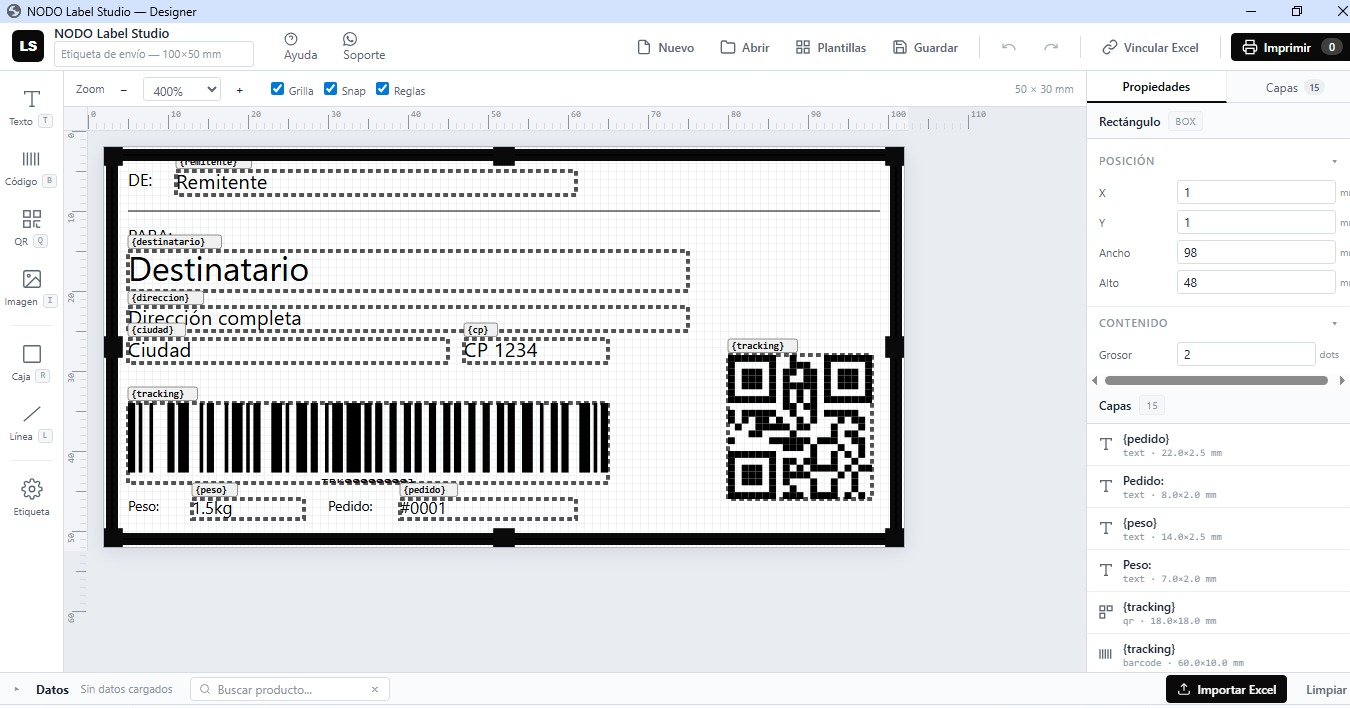
Task: Click the Imprimir button
Action: [1290, 47]
